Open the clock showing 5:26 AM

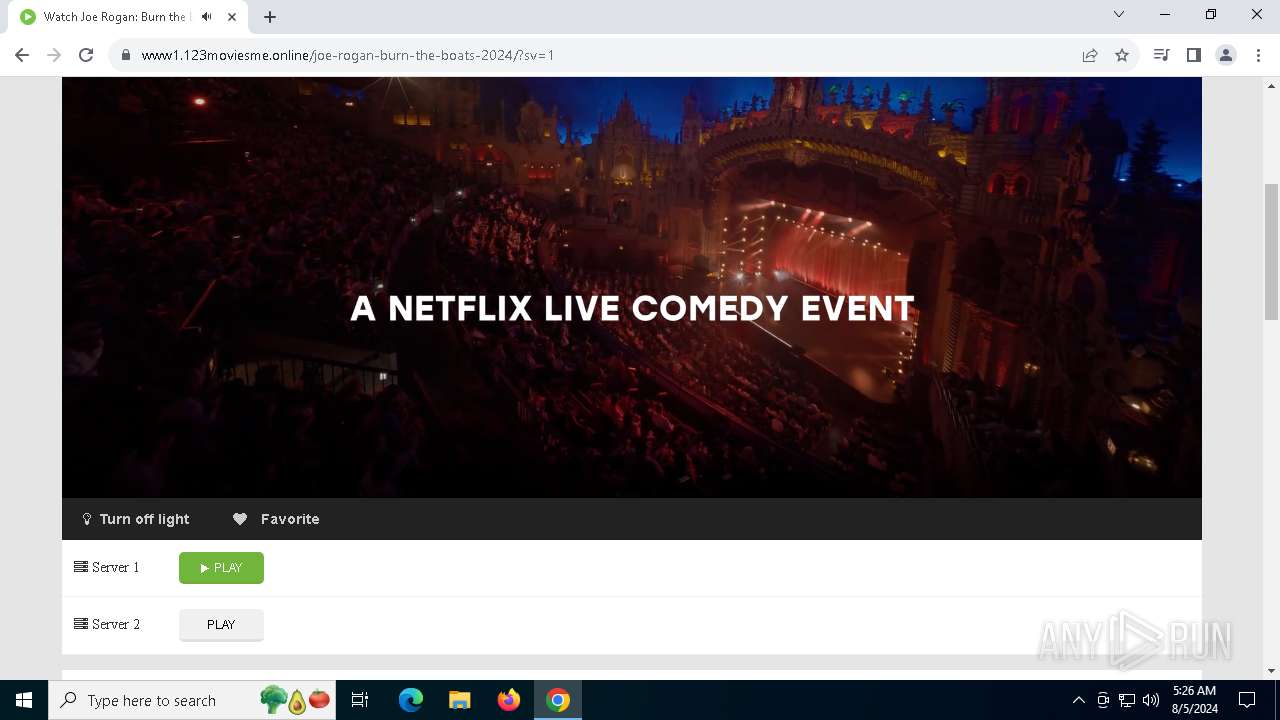tap(1195, 700)
